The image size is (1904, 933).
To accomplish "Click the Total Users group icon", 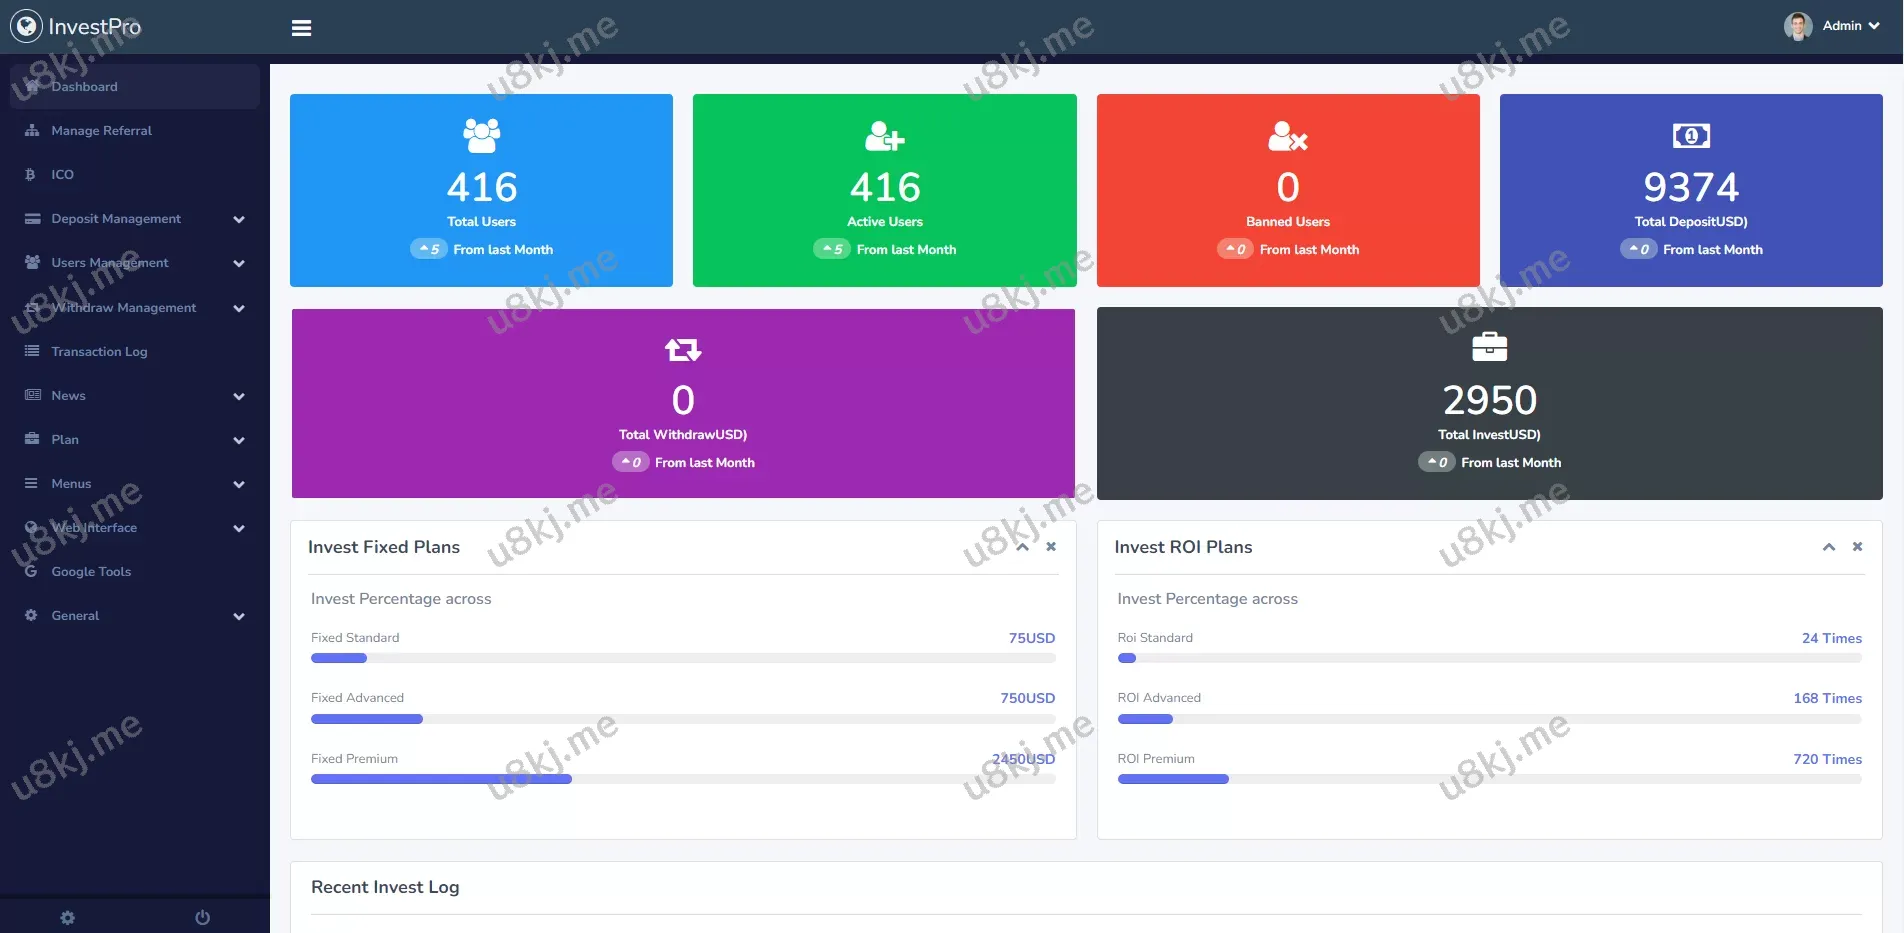I will [x=481, y=135].
